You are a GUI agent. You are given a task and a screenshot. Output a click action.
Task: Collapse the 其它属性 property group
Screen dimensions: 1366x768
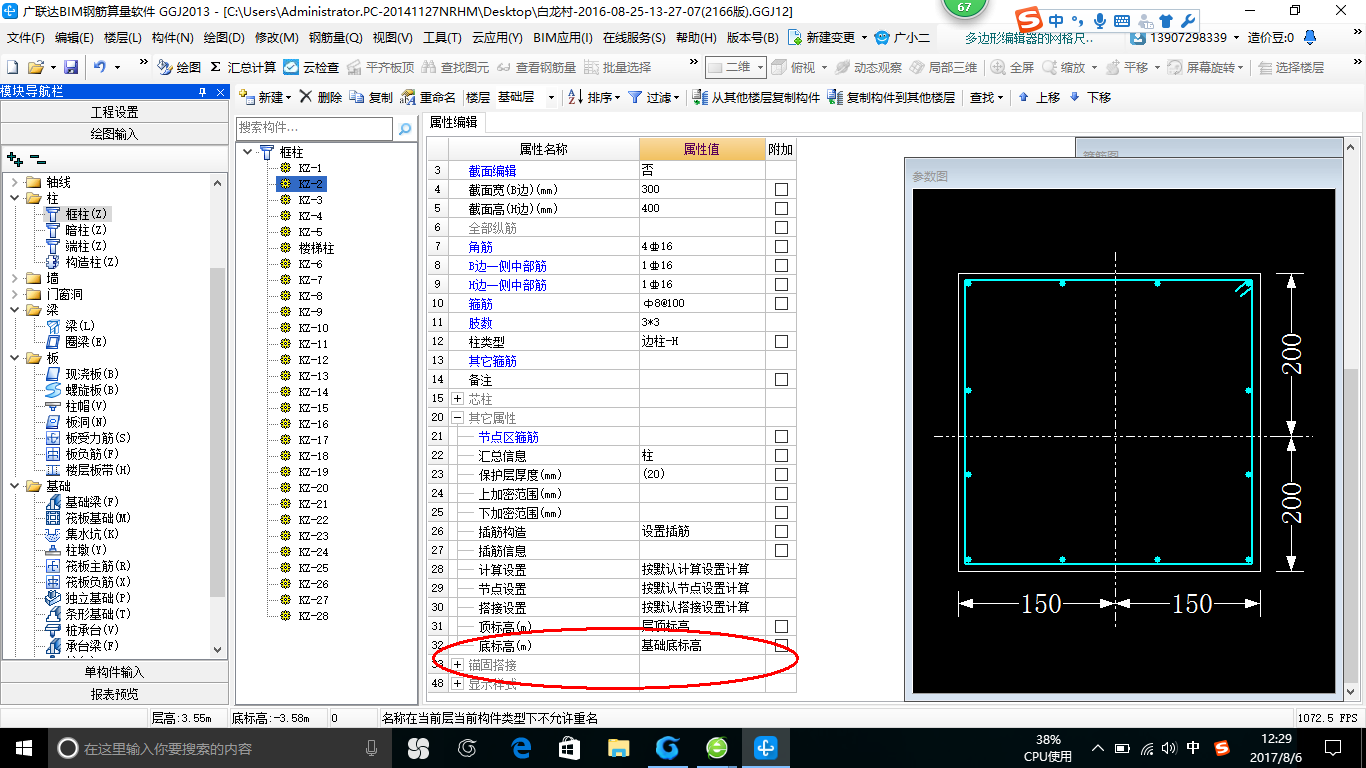pos(458,418)
